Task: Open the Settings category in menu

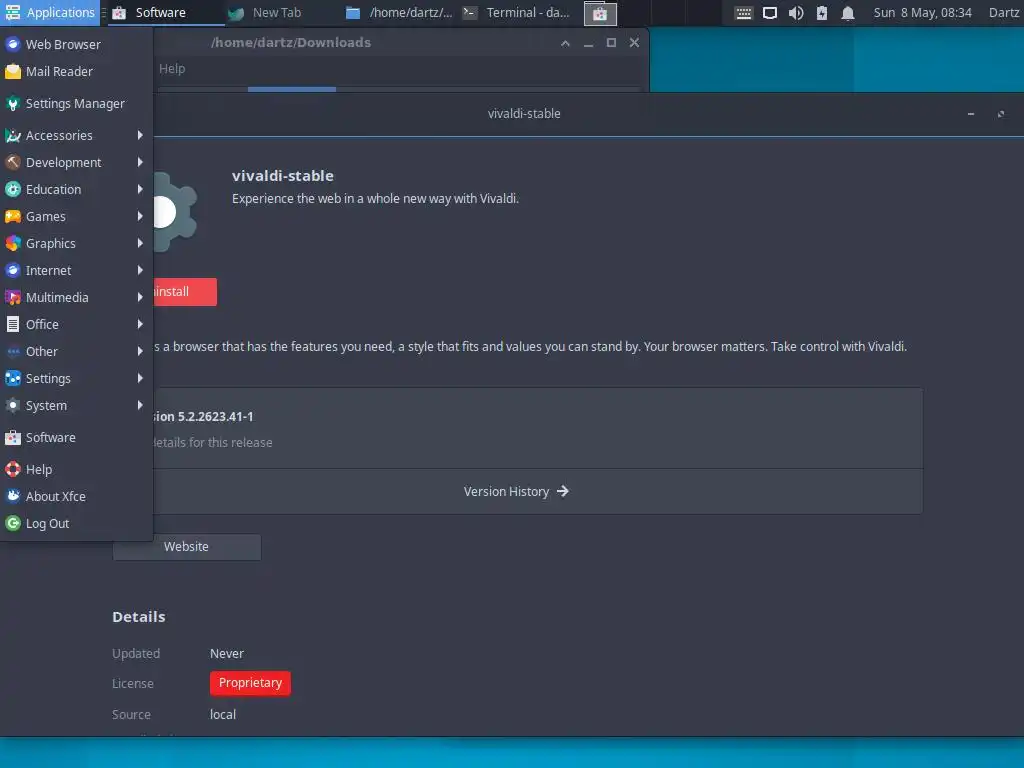Action: pos(76,378)
